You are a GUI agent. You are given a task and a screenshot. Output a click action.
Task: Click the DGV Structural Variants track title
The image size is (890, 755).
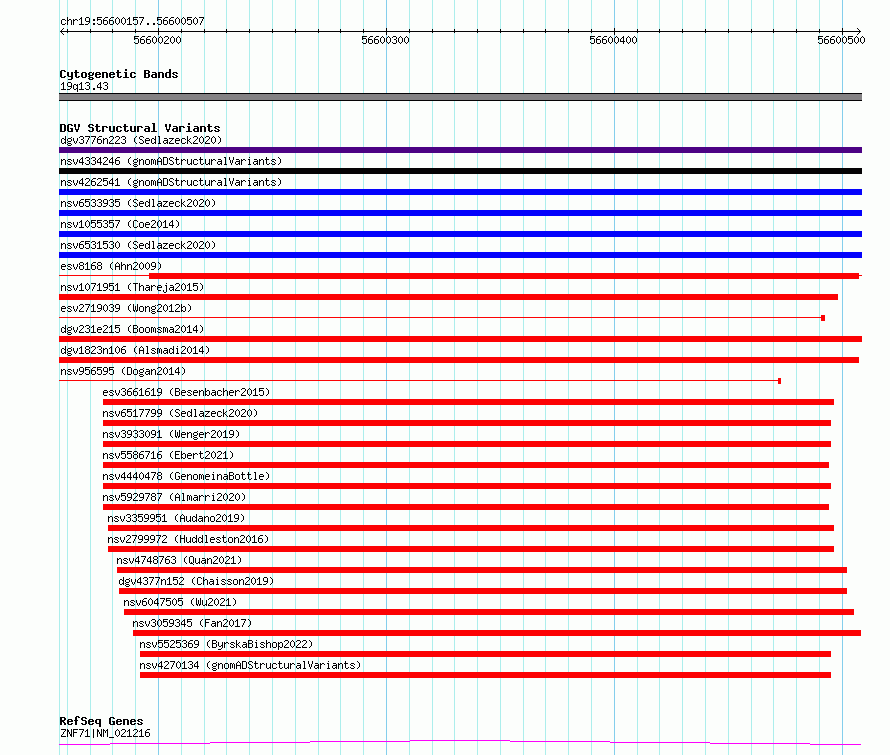140,128
